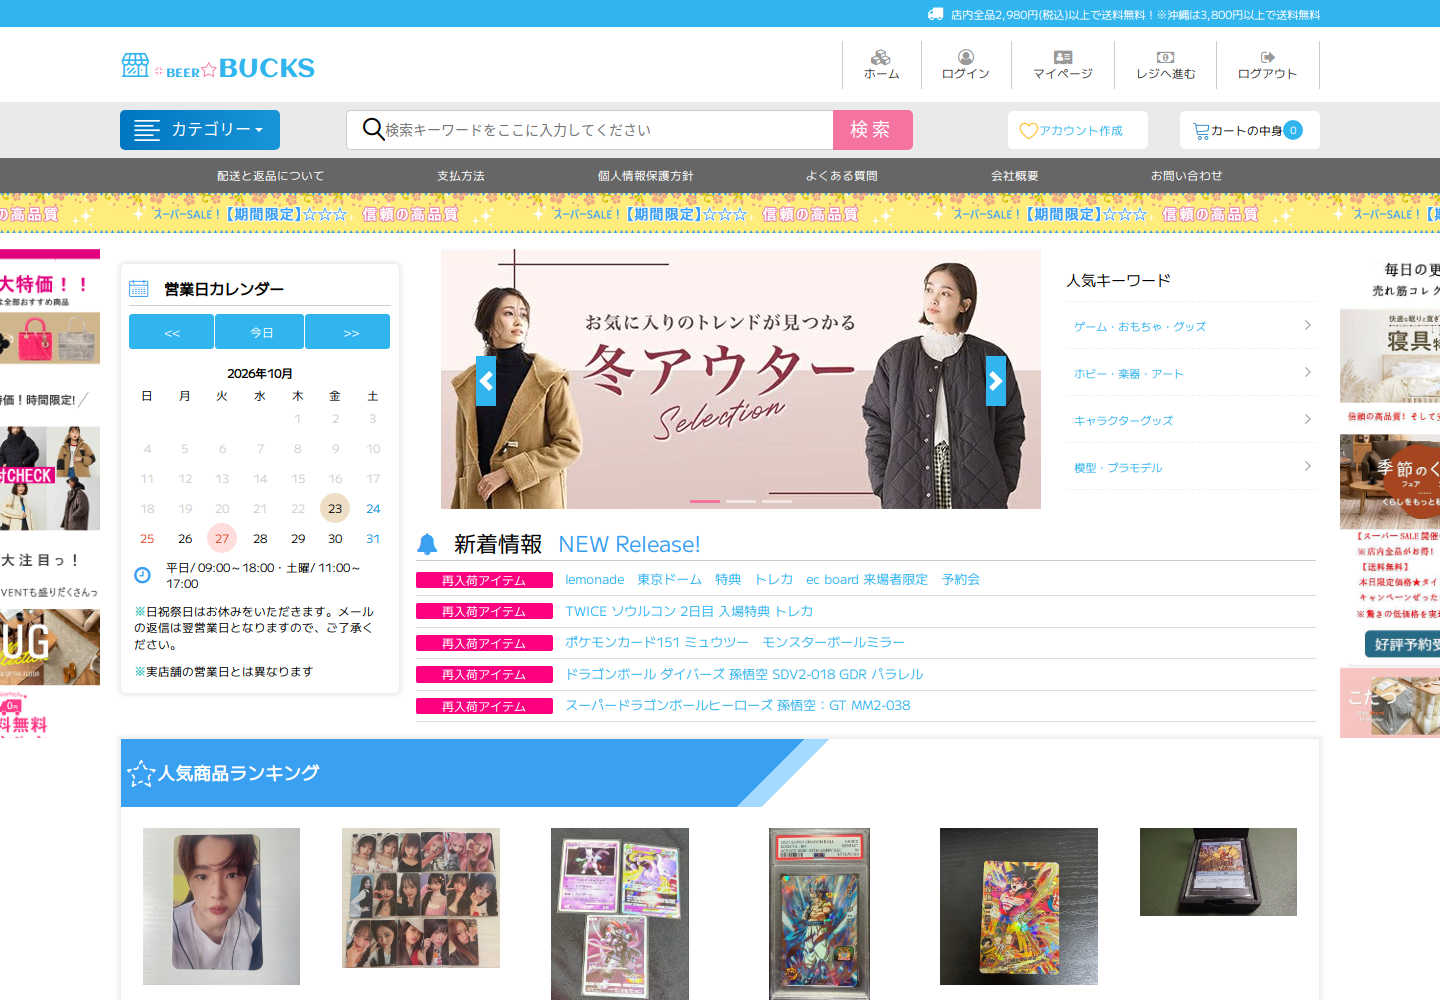This screenshot has width=1440, height=1000.
Task: Open 会社概要 menu item
Action: click(x=1015, y=176)
